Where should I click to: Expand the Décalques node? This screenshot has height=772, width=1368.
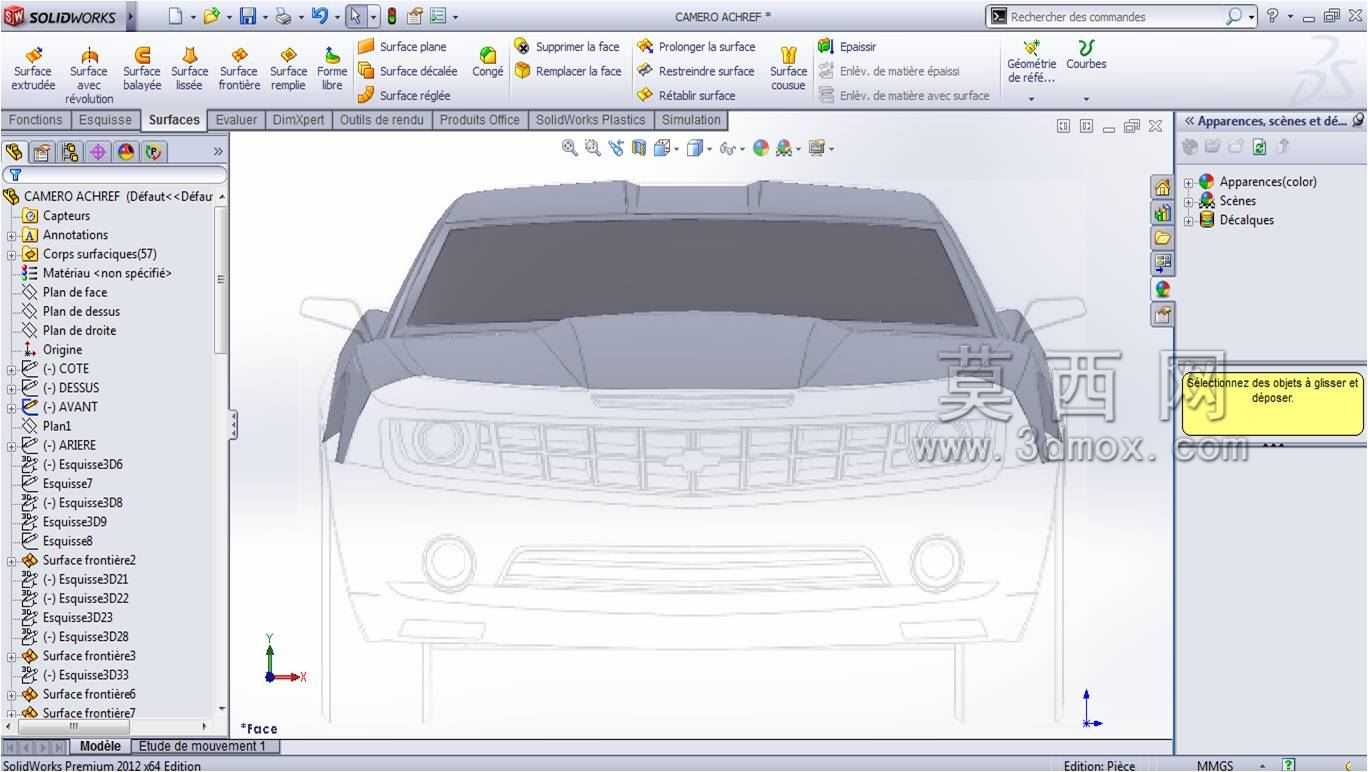(x=1189, y=221)
